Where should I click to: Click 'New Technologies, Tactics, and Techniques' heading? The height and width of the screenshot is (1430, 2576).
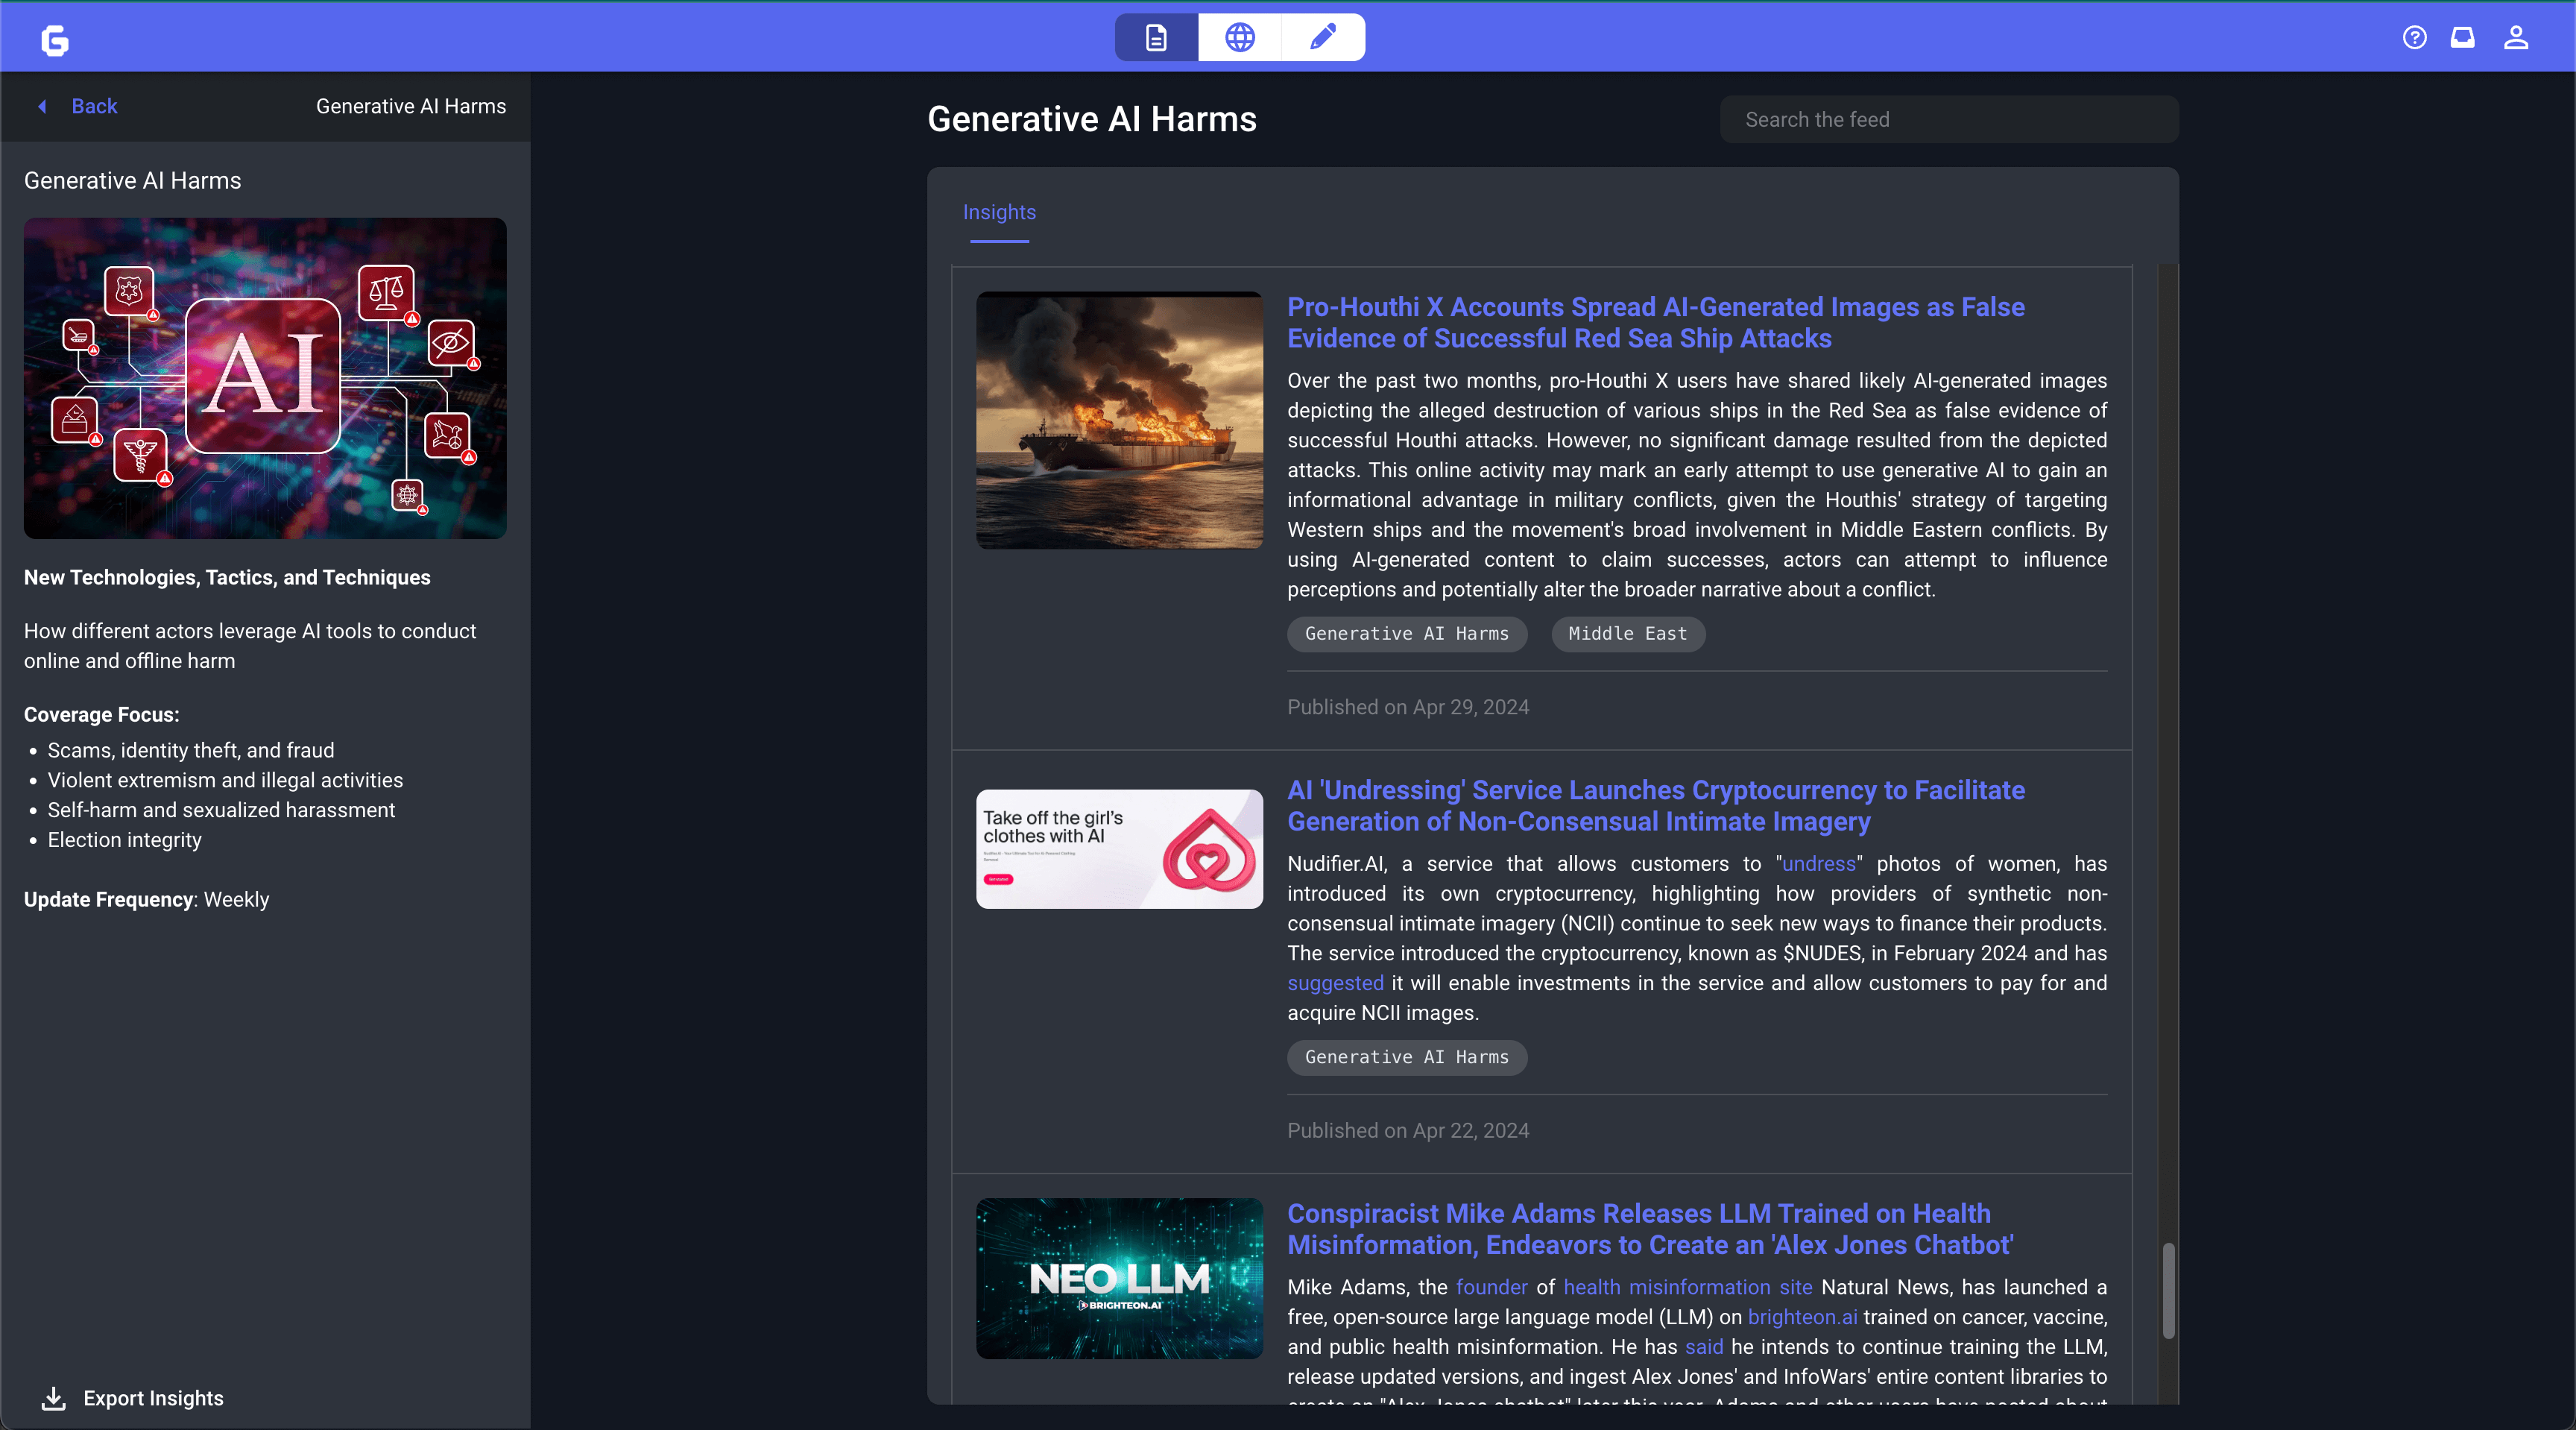click(x=227, y=578)
